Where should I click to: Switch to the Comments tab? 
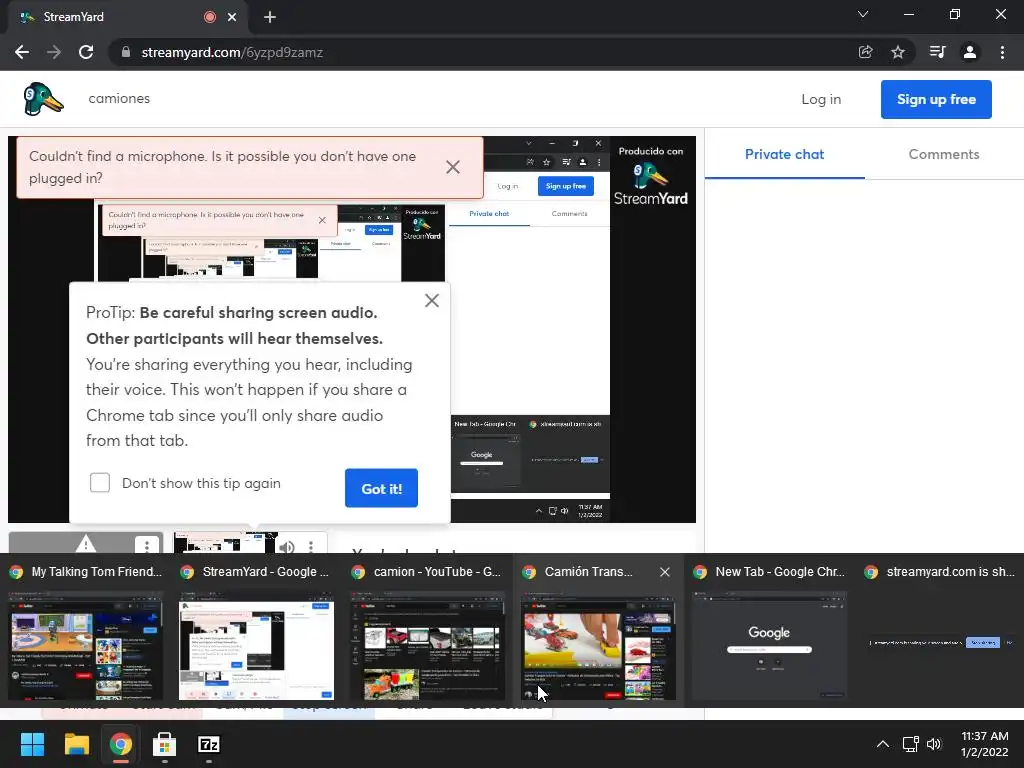(944, 154)
